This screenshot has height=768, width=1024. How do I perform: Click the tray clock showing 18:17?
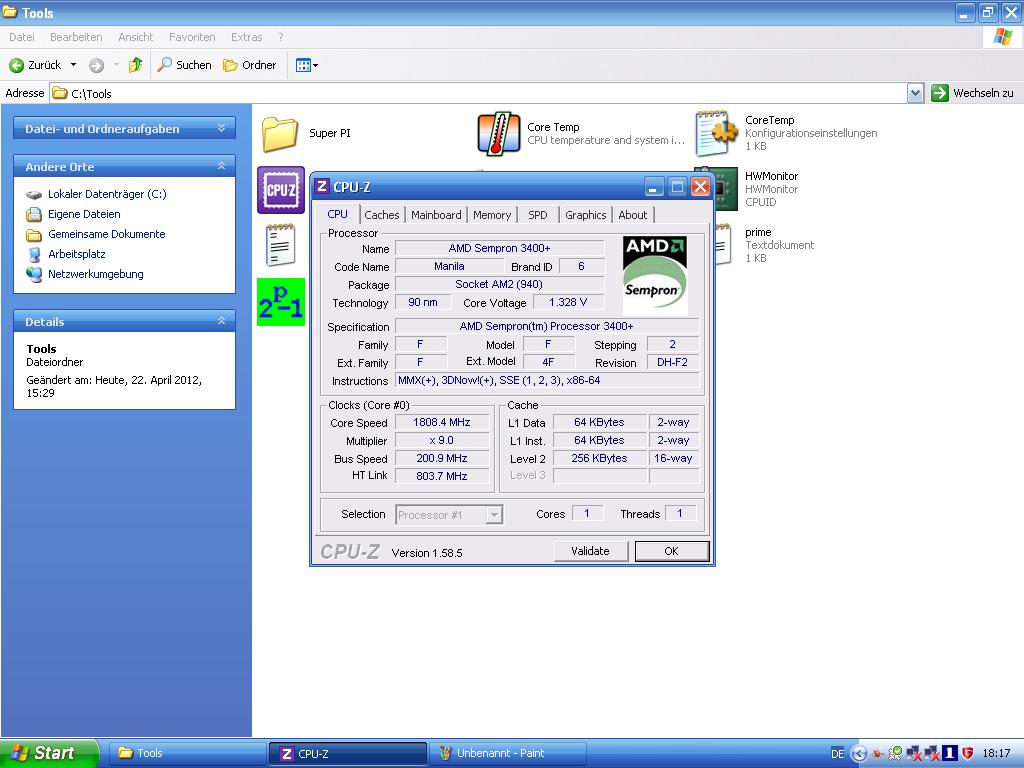tap(996, 754)
